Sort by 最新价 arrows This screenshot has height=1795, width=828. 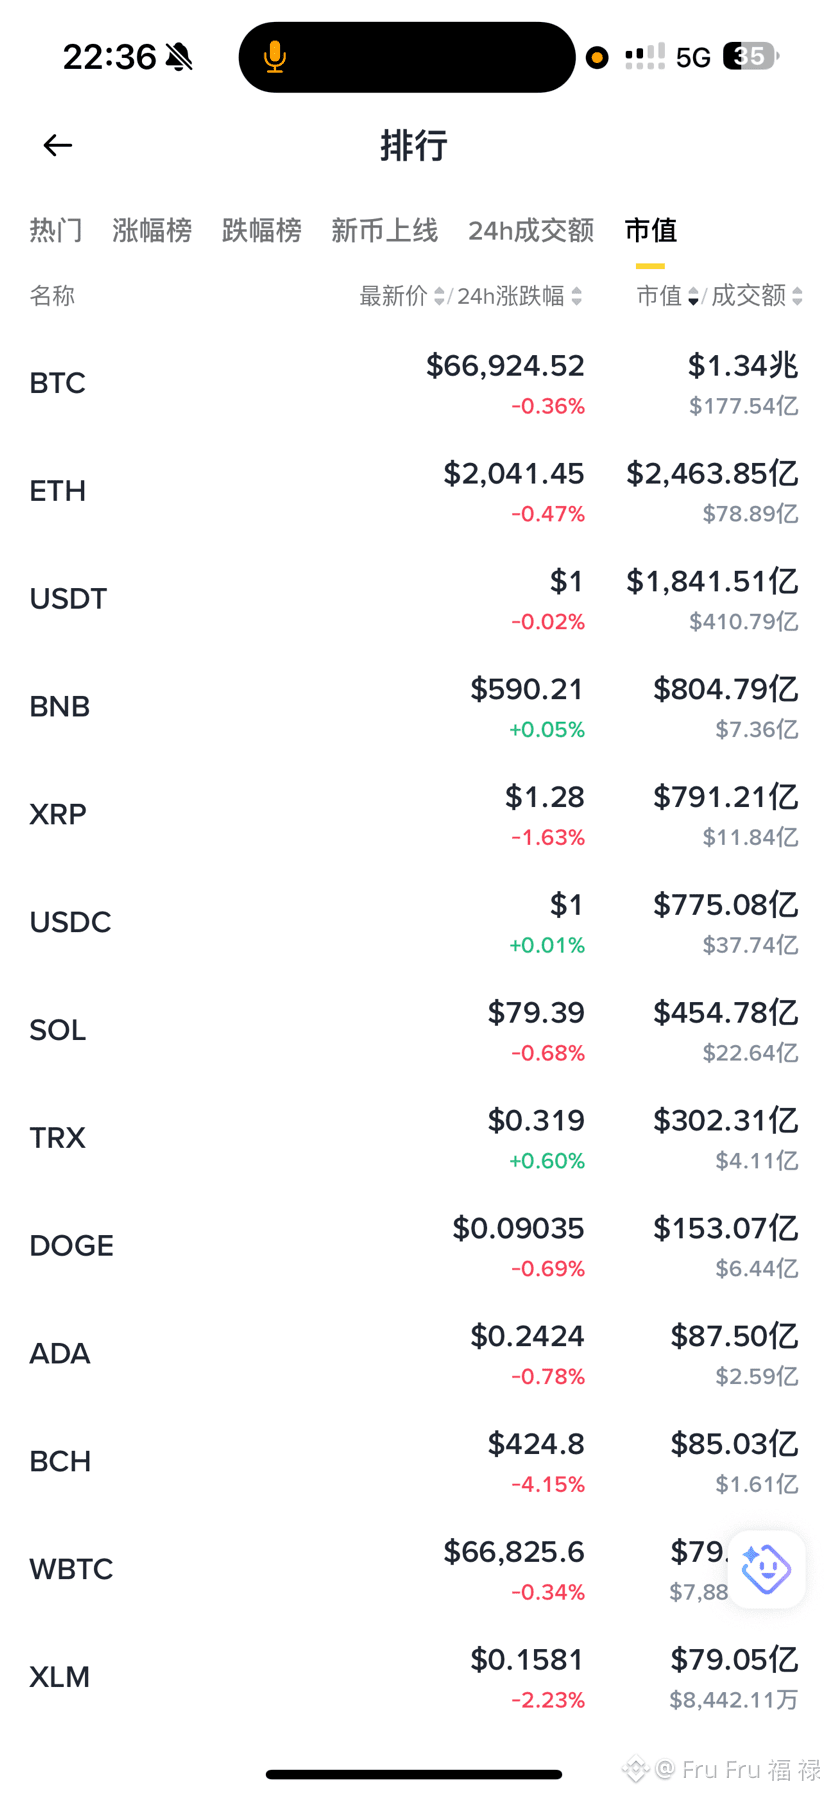click(439, 296)
